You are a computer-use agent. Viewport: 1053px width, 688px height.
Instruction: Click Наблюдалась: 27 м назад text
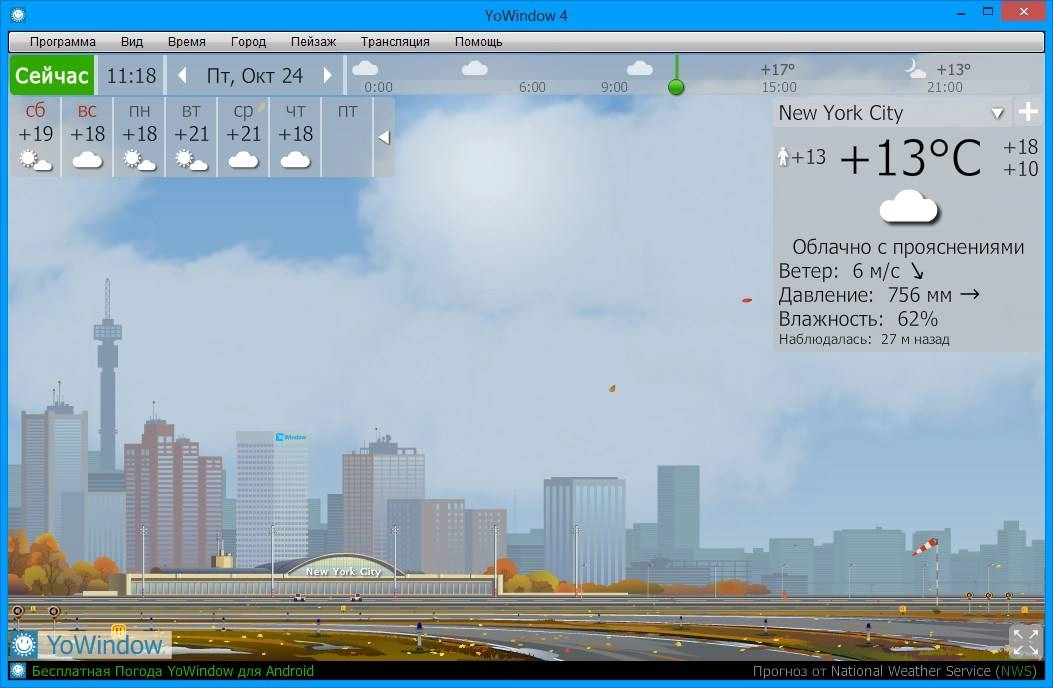click(x=864, y=339)
